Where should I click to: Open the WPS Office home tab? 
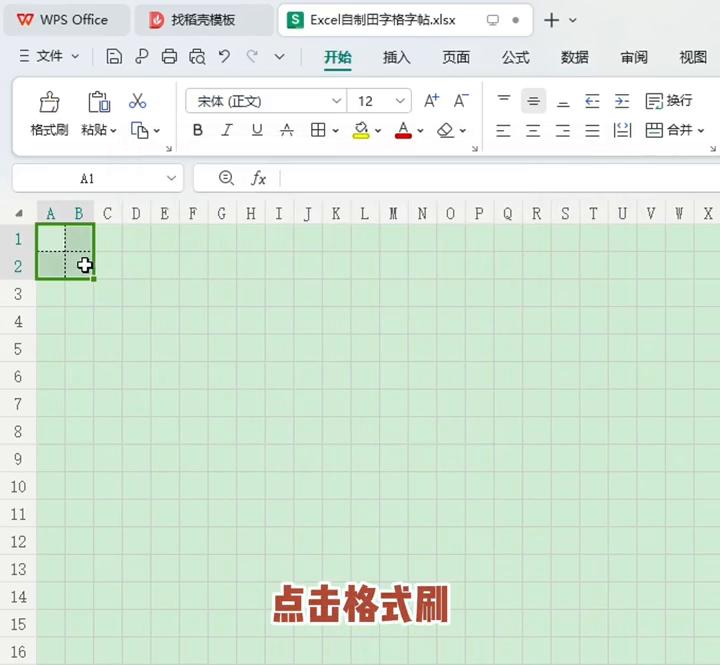67,20
